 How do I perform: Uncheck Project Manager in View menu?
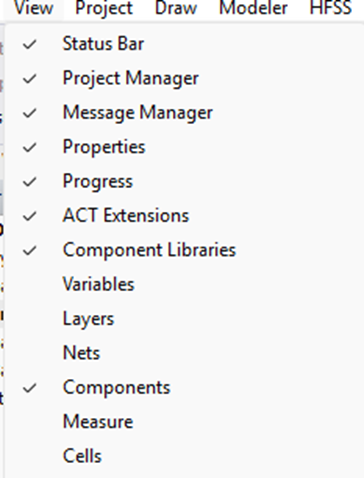[184, 78]
